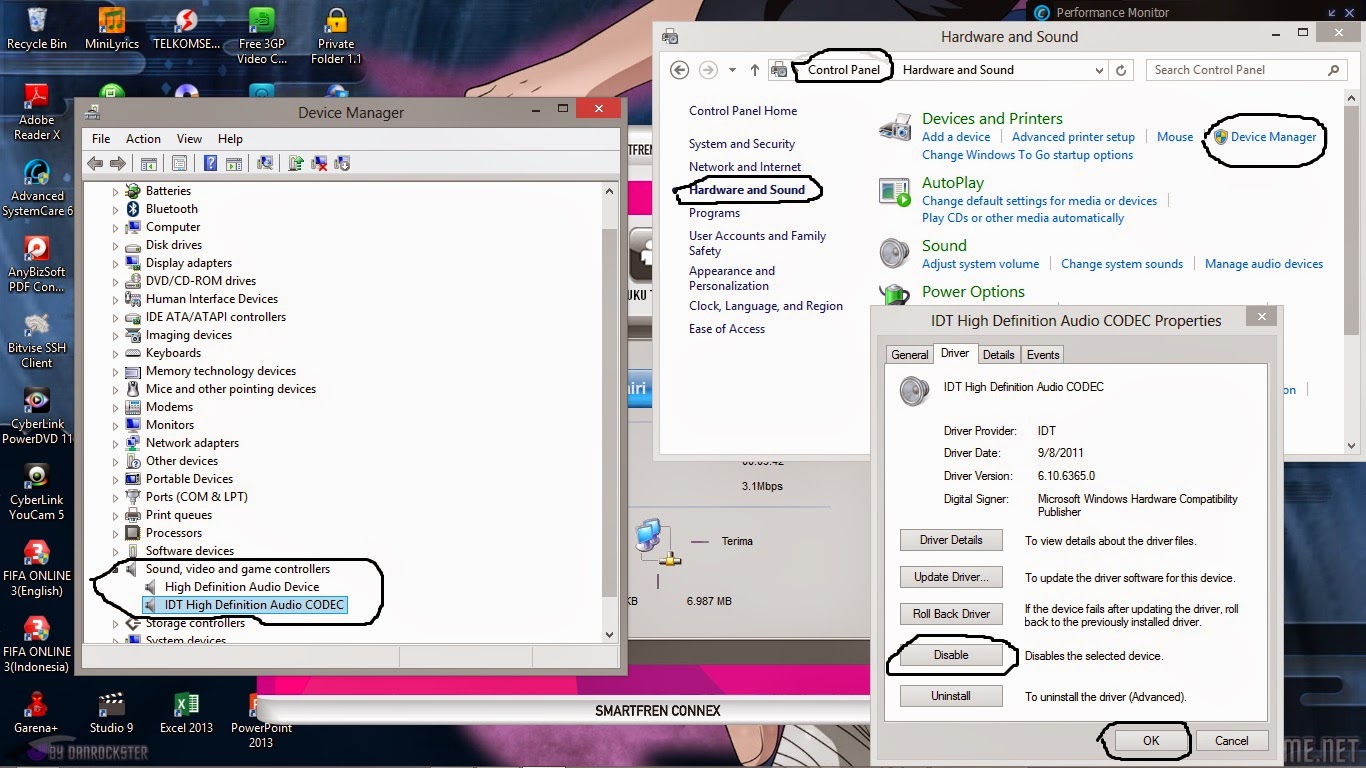Open Advanced SystemCare 6 desktop icon
Screen dimensions: 1366x768
coord(37,188)
